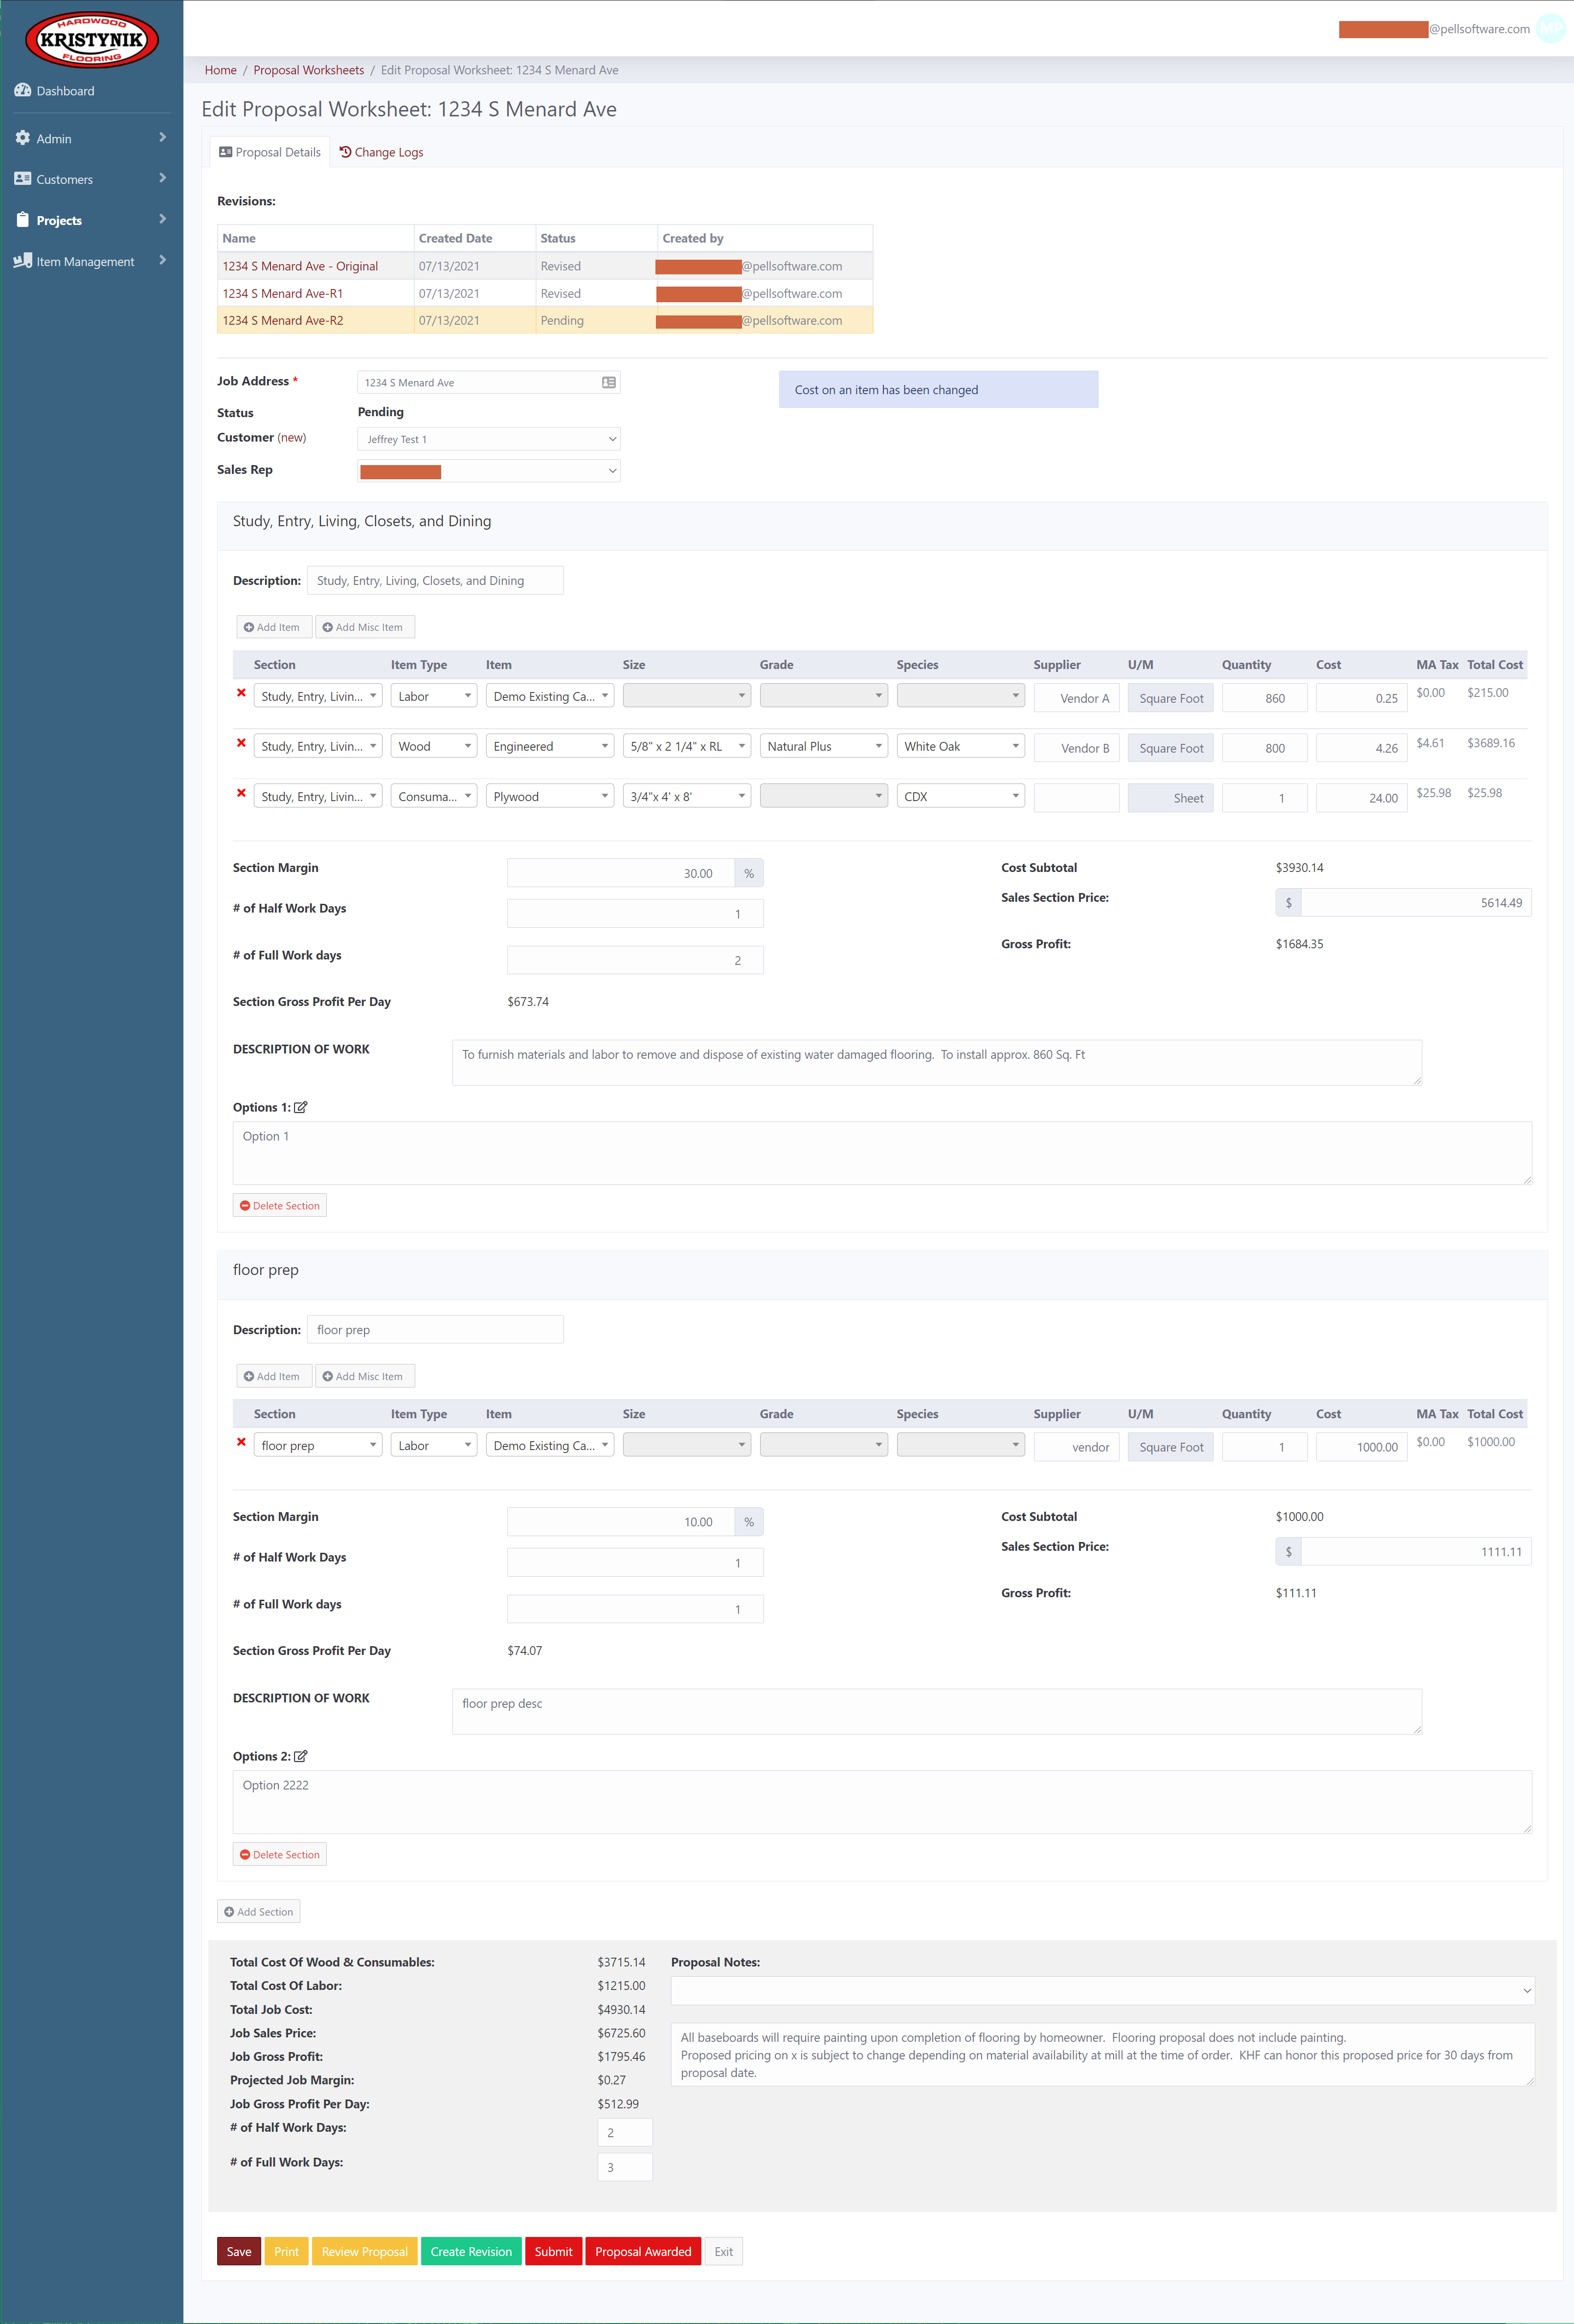
Task: Open the Customer dropdown showing Jeffrey Test 1
Action: click(488, 439)
